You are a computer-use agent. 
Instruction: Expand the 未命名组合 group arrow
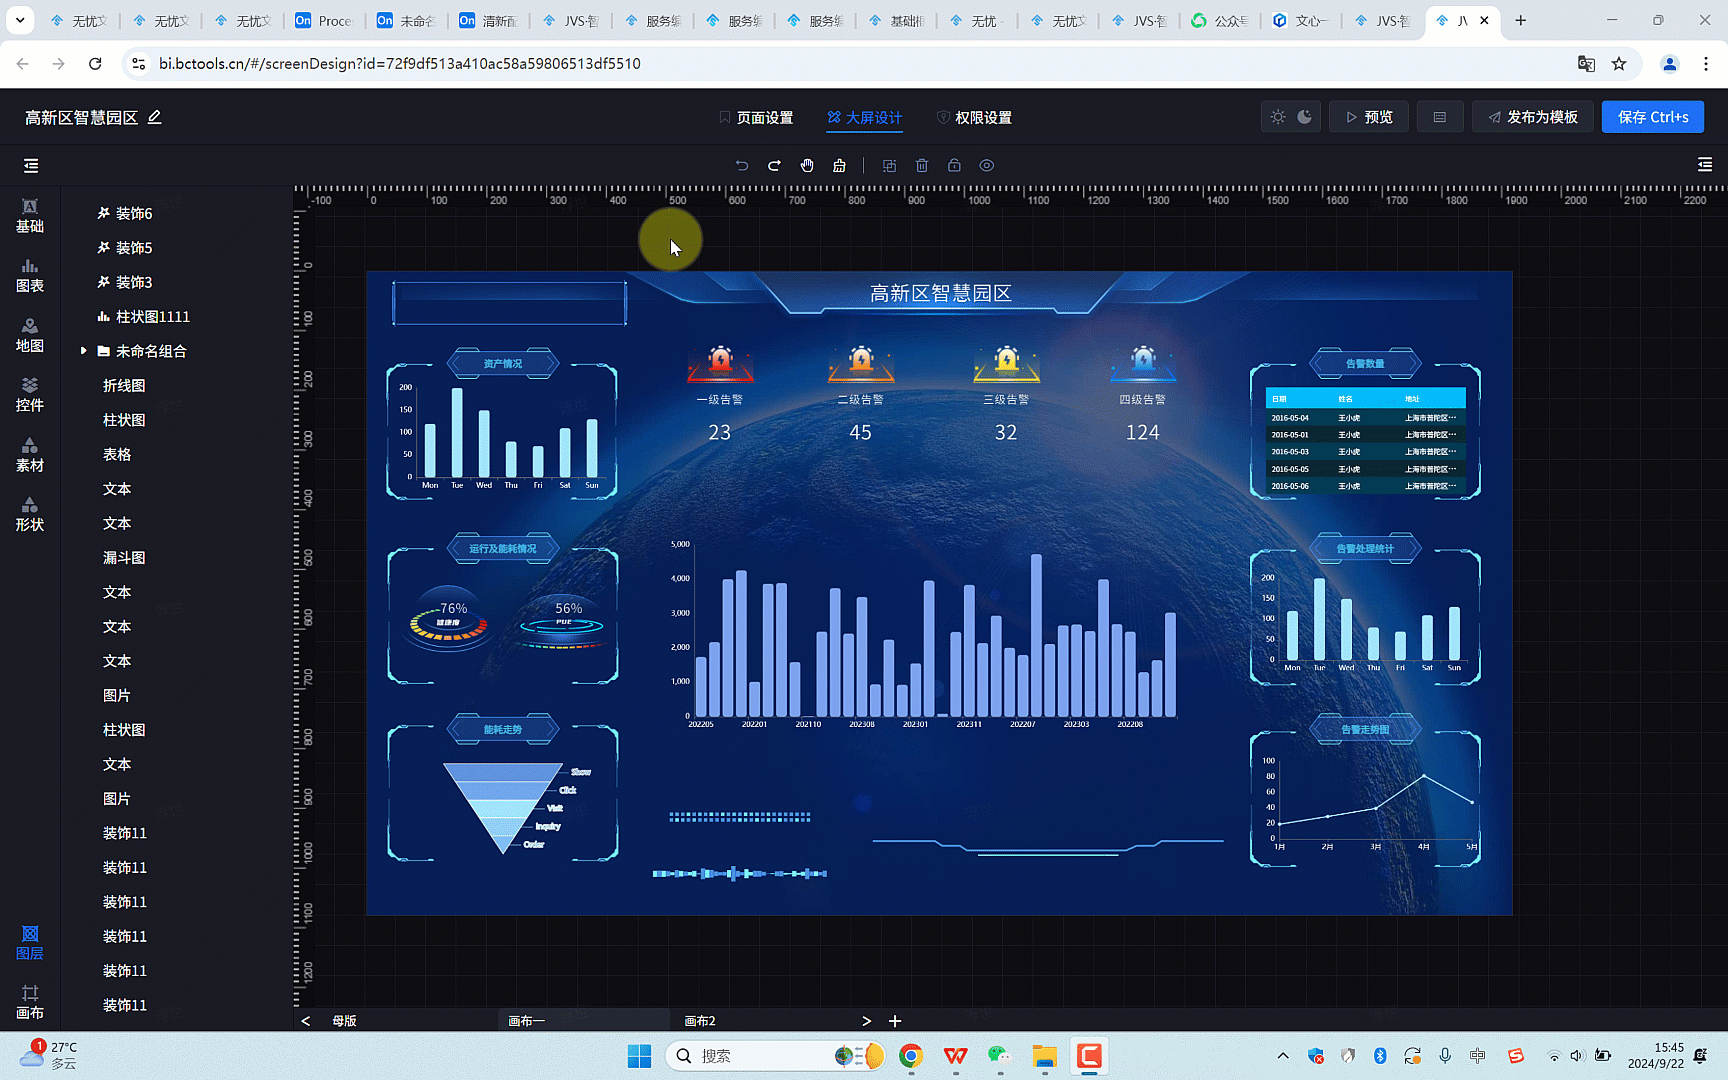(x=84, y=351)
